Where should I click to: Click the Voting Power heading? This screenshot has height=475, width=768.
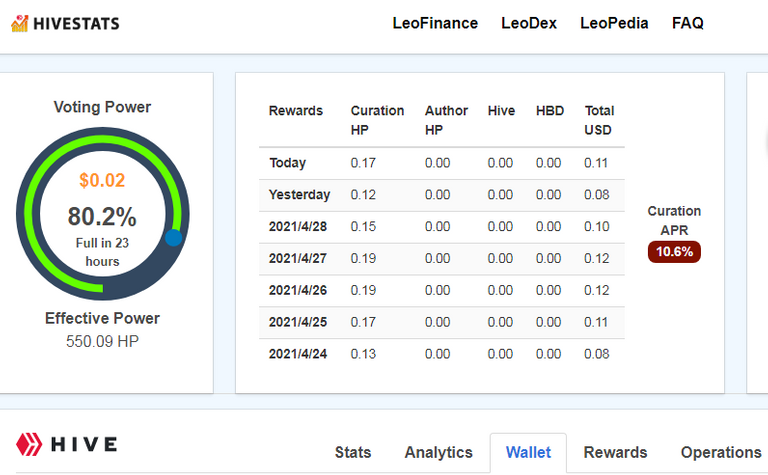coord(102,107)
